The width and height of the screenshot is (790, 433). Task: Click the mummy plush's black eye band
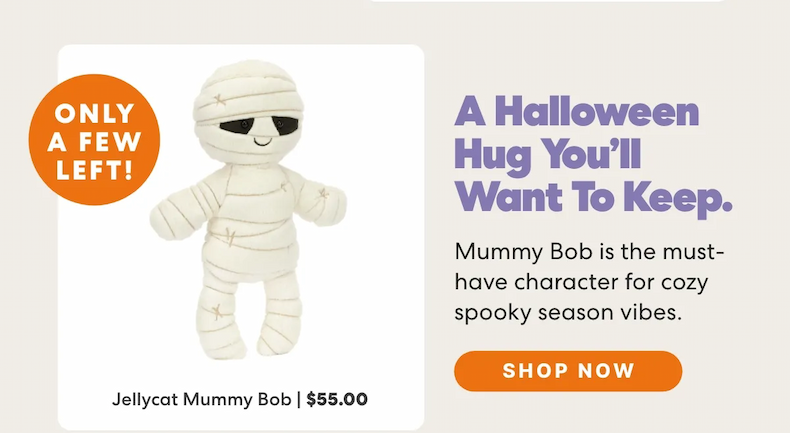(259, 126)
